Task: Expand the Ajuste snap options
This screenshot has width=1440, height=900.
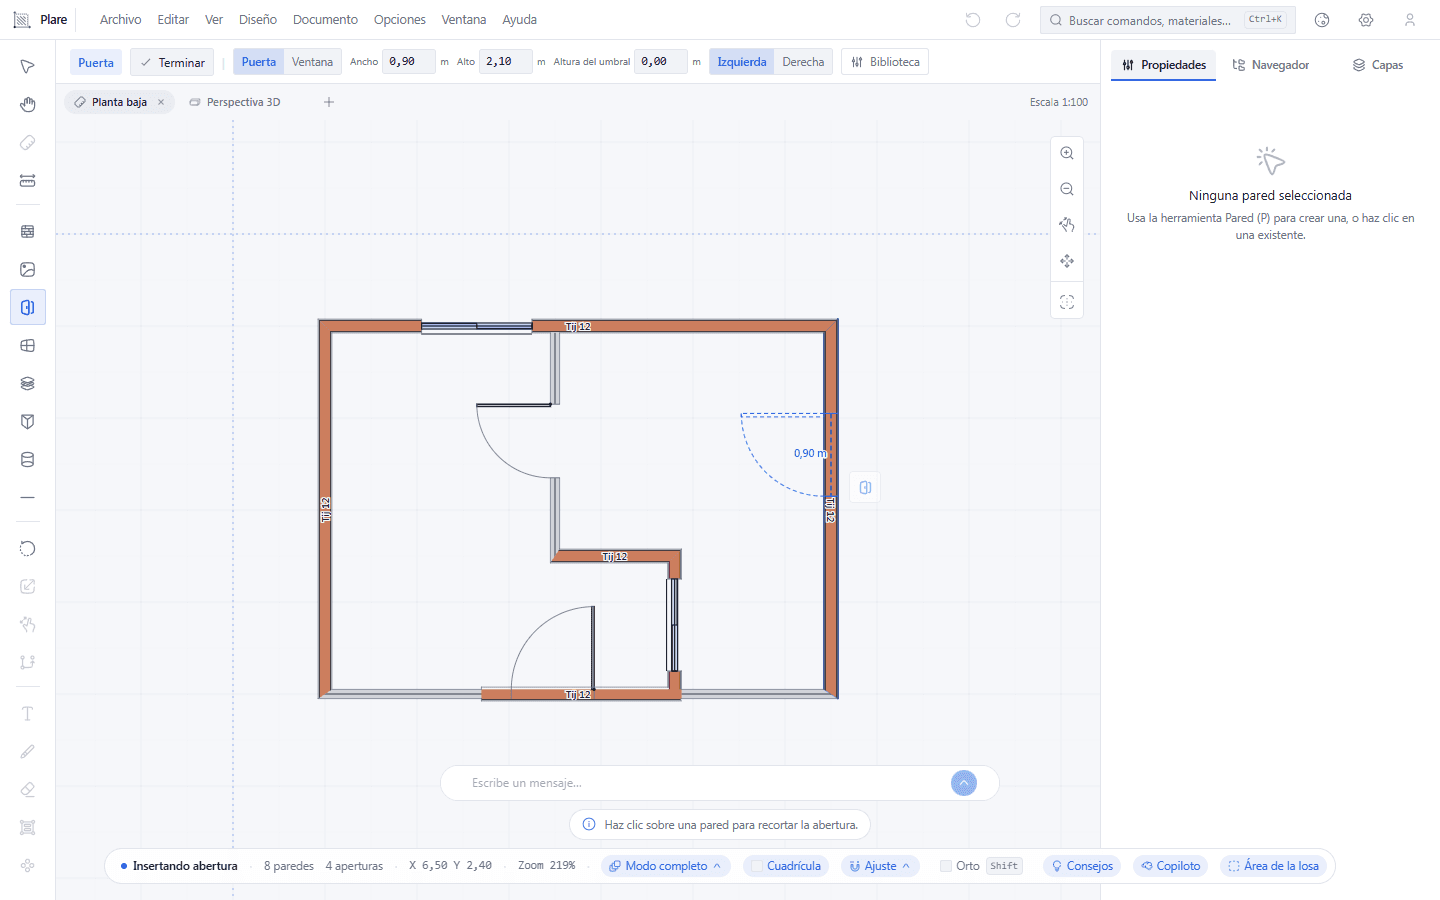Action: tap(880, 866)
